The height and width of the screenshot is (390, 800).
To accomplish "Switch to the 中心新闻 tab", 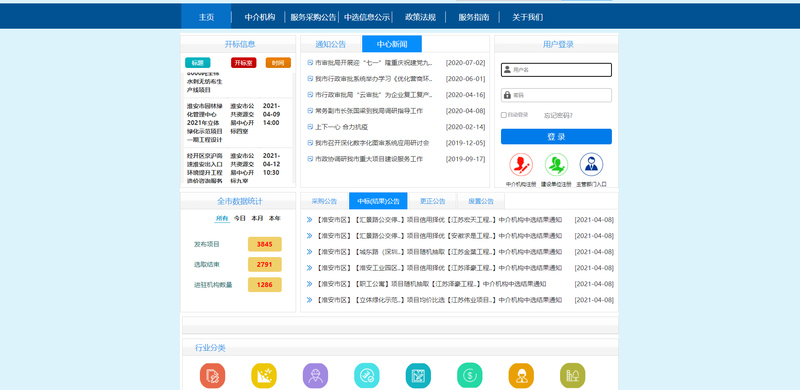I will point(392,44).
